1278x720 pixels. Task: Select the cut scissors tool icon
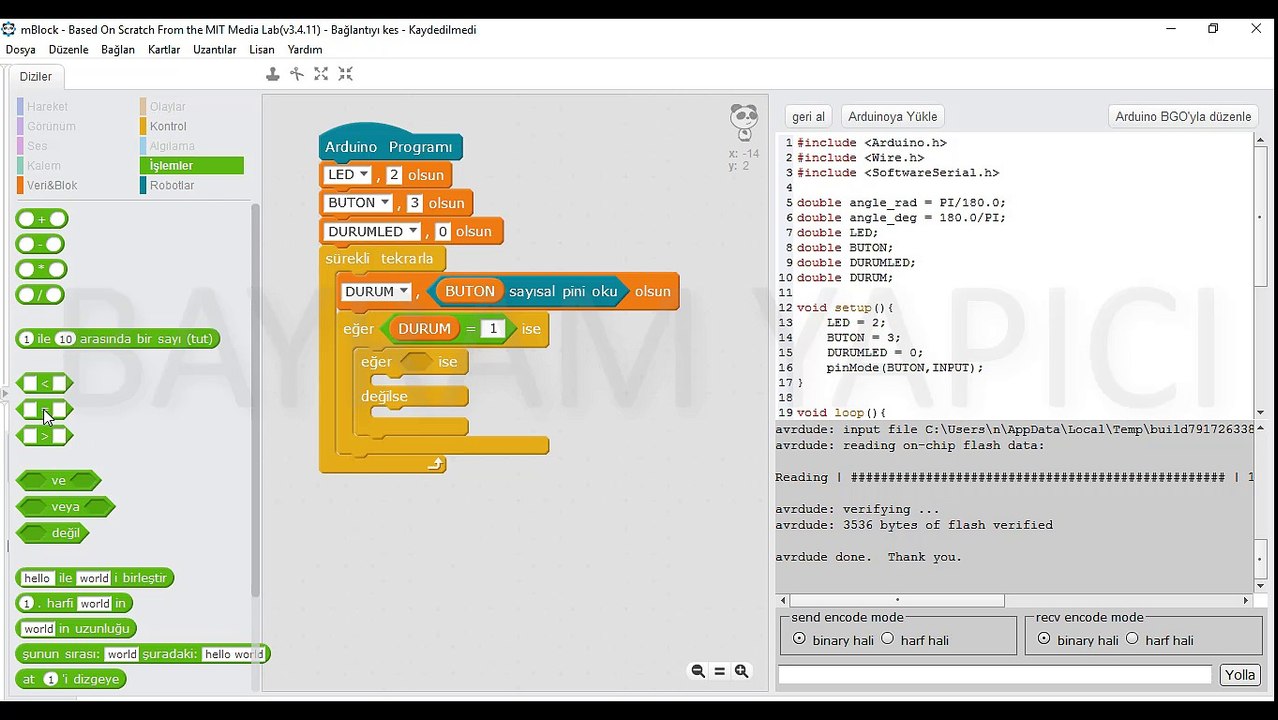(297, 74)
